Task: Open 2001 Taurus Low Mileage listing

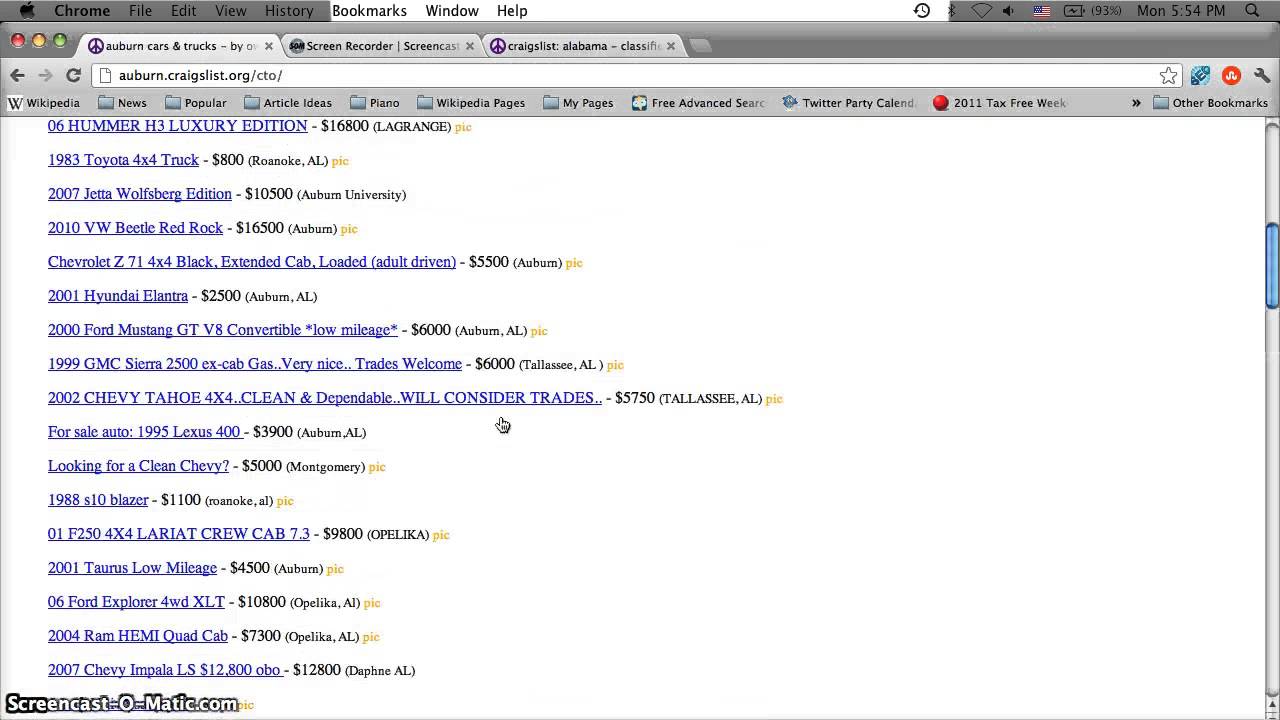Action: coord(132,568)
